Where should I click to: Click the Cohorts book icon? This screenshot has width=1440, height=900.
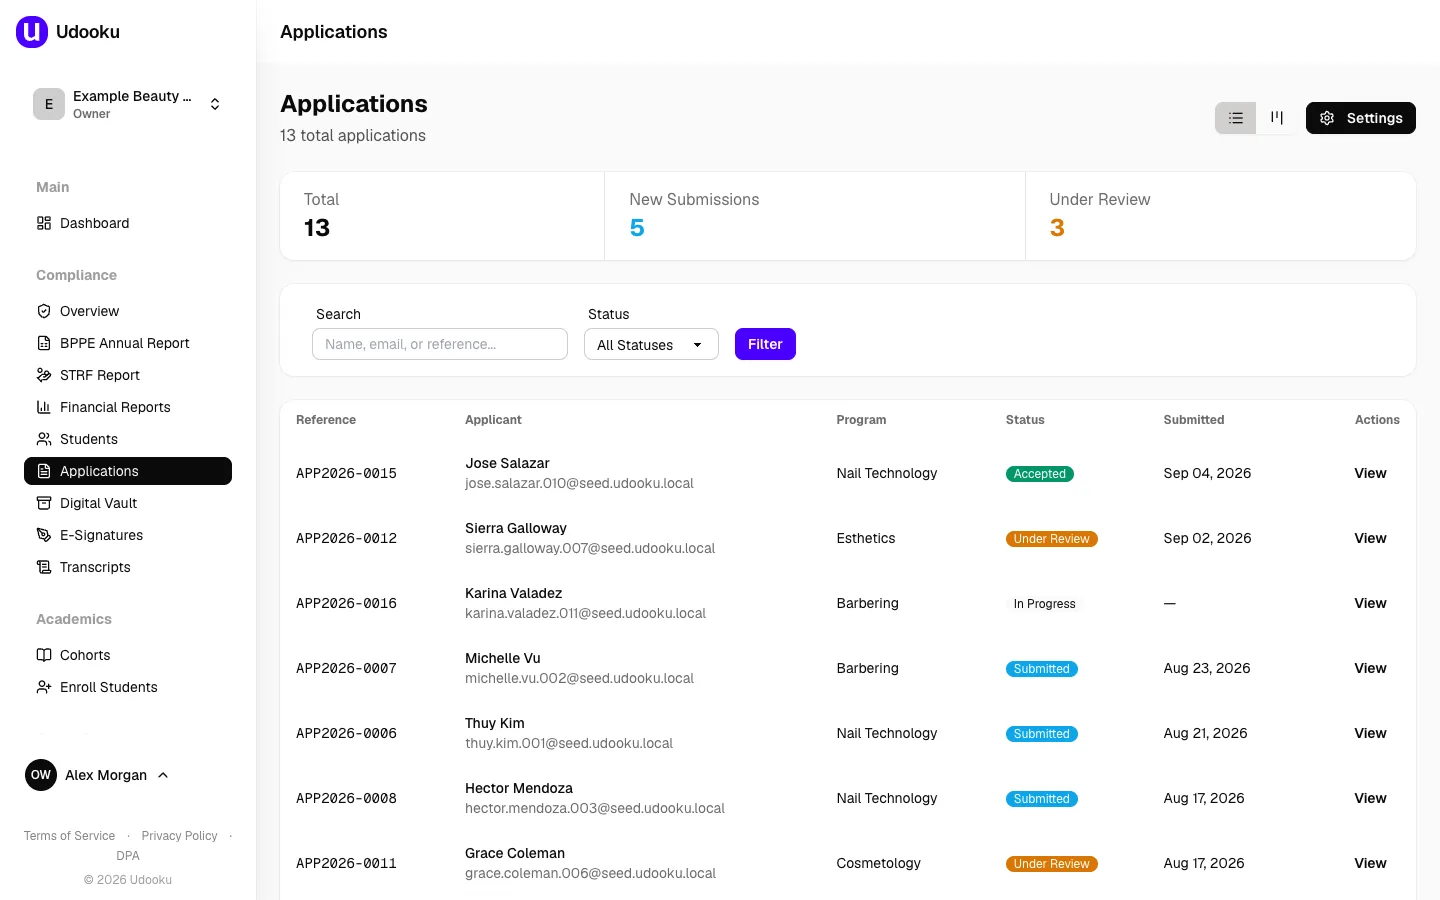coord(44,655)
